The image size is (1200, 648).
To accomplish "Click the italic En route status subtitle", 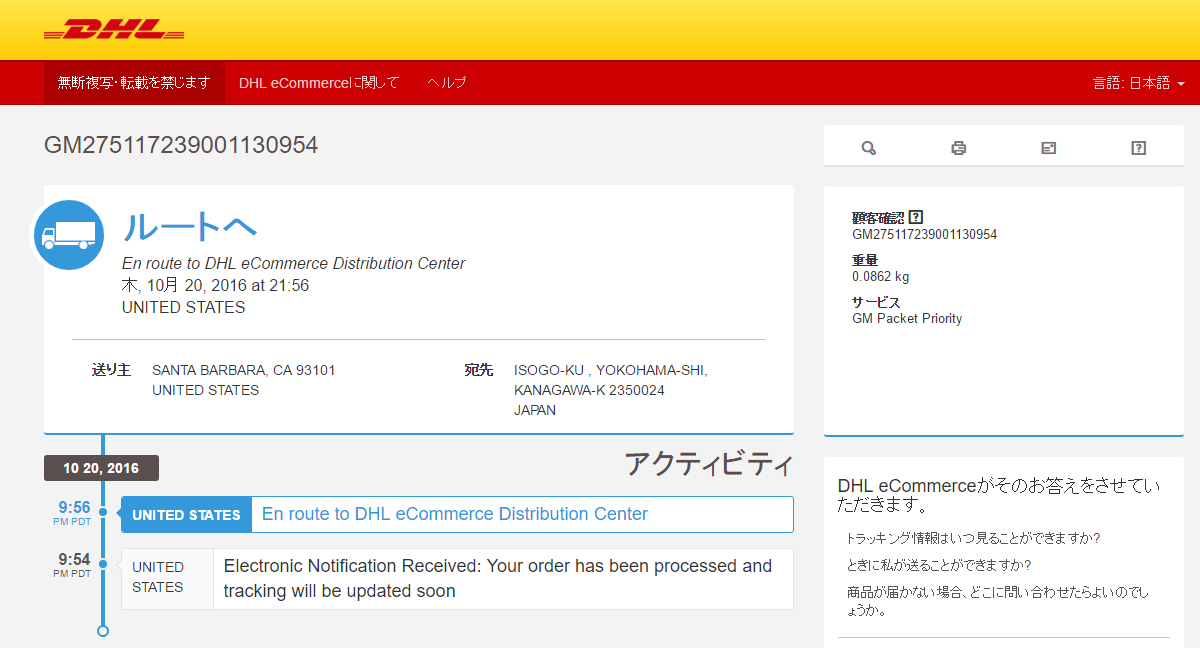I will (294, 264).
